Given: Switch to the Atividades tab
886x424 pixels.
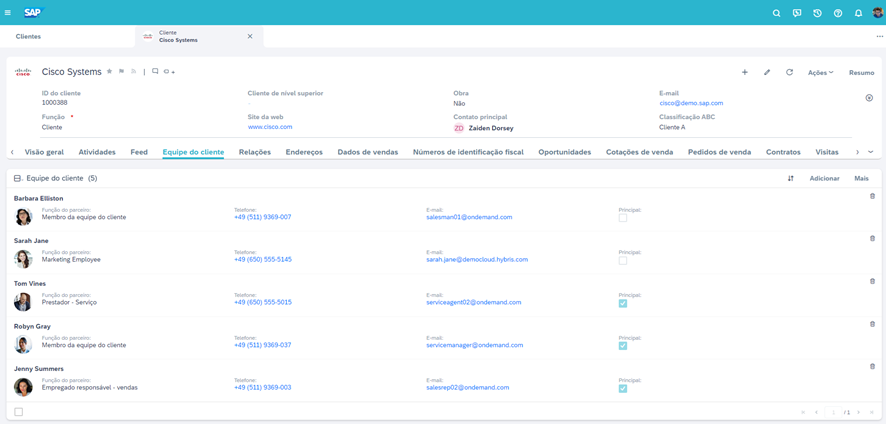Looking at the screenshot, I should tap(97, 152).
